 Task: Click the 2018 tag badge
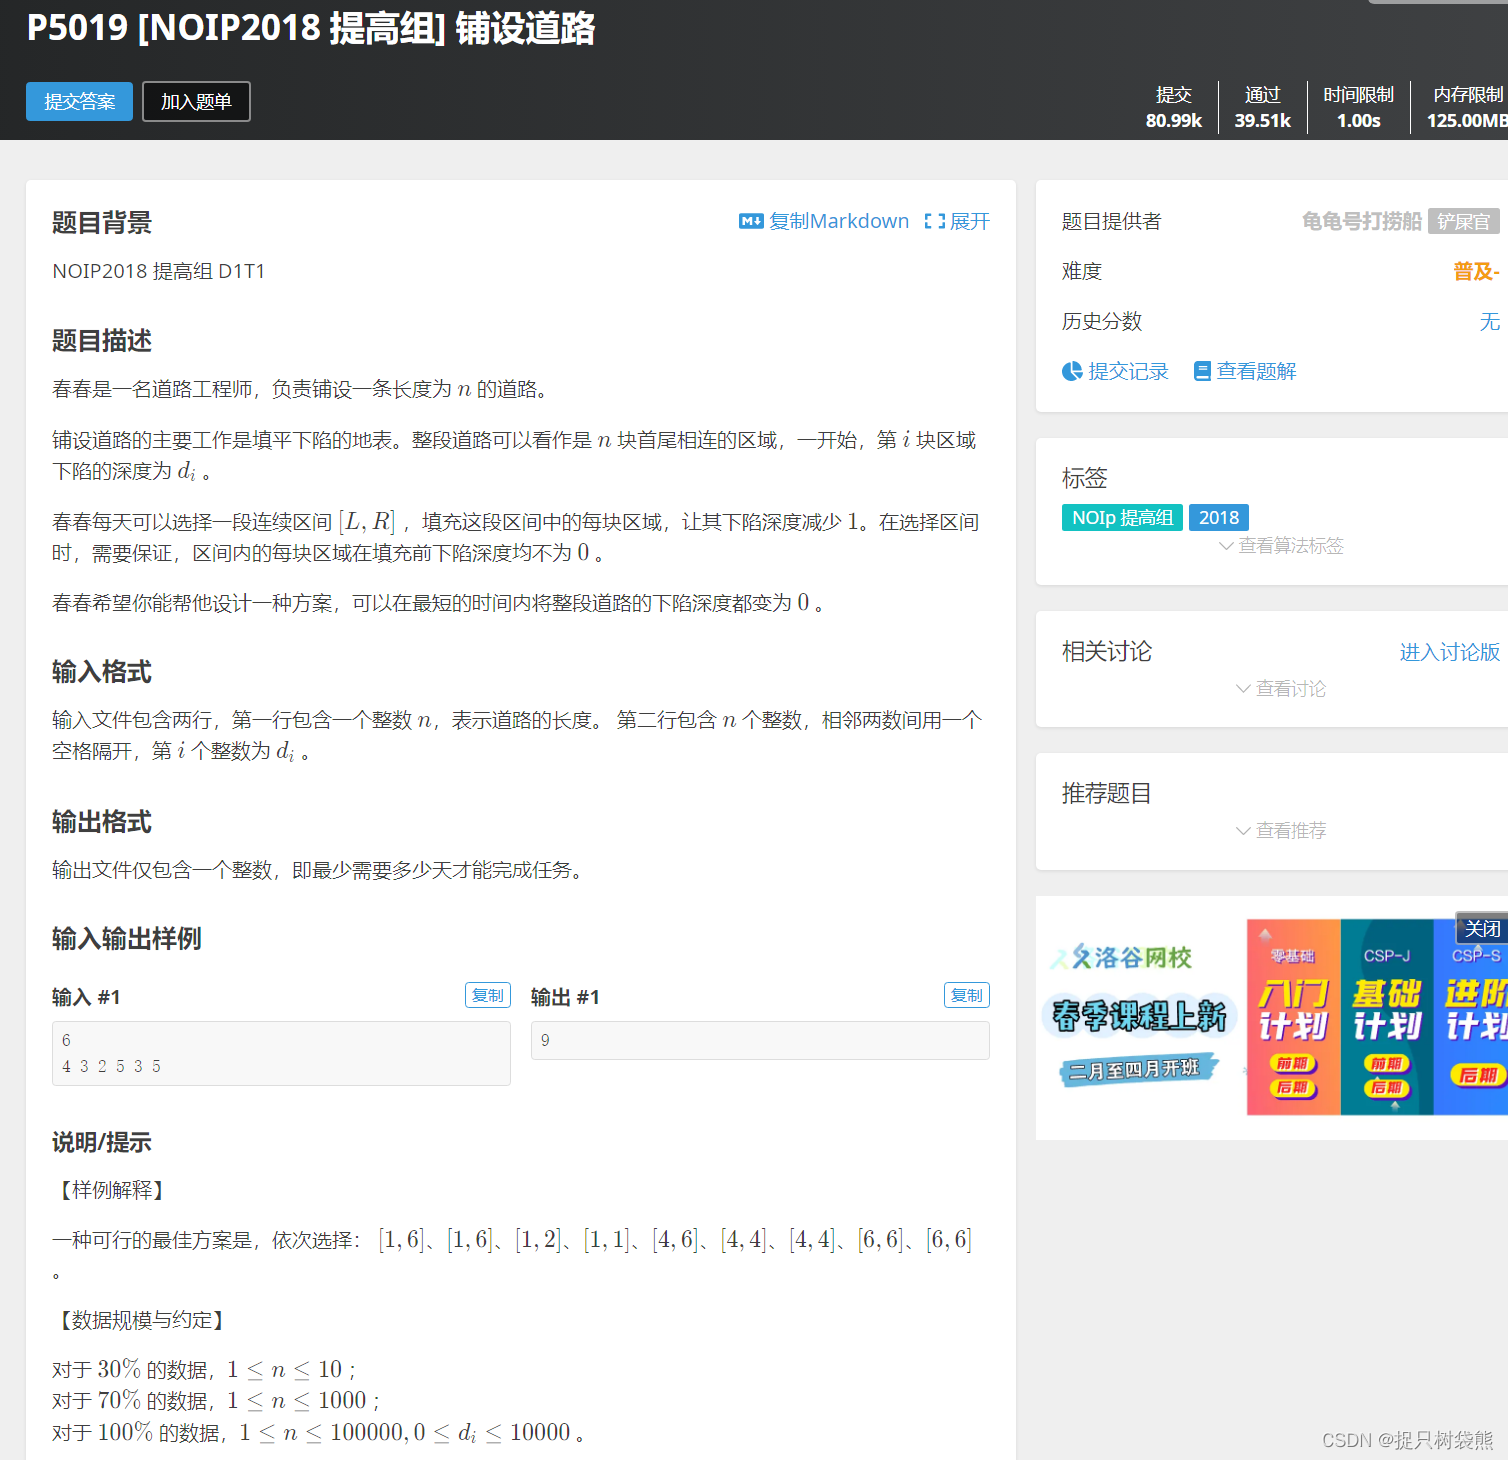point(1219,517)
